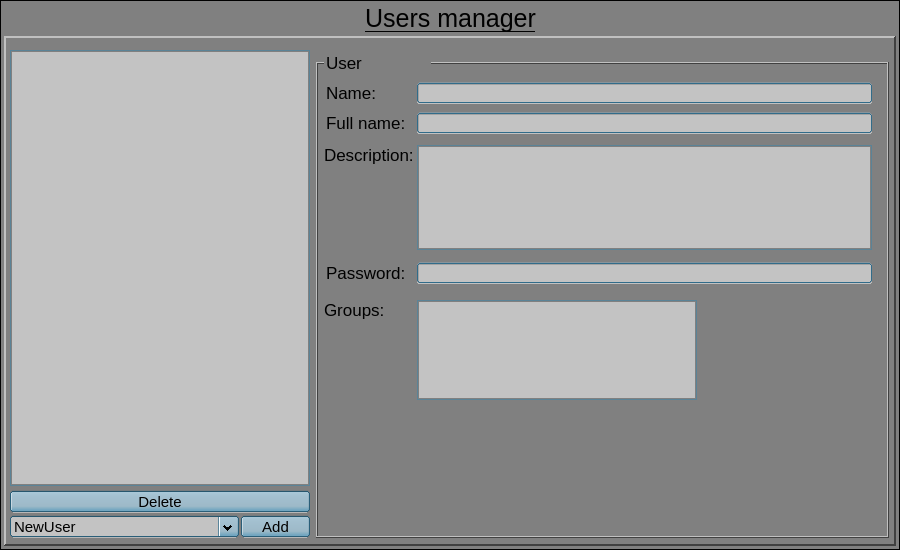
Task: Open the NewUser dropdown arrow
Action: pos(228,527)
